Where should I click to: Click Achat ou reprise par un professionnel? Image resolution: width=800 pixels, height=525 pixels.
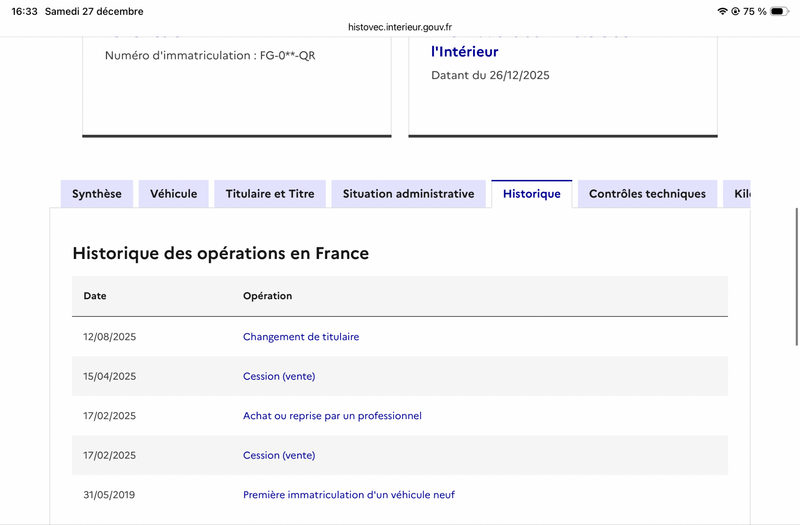pyautogui.click(x=332, y=416)
